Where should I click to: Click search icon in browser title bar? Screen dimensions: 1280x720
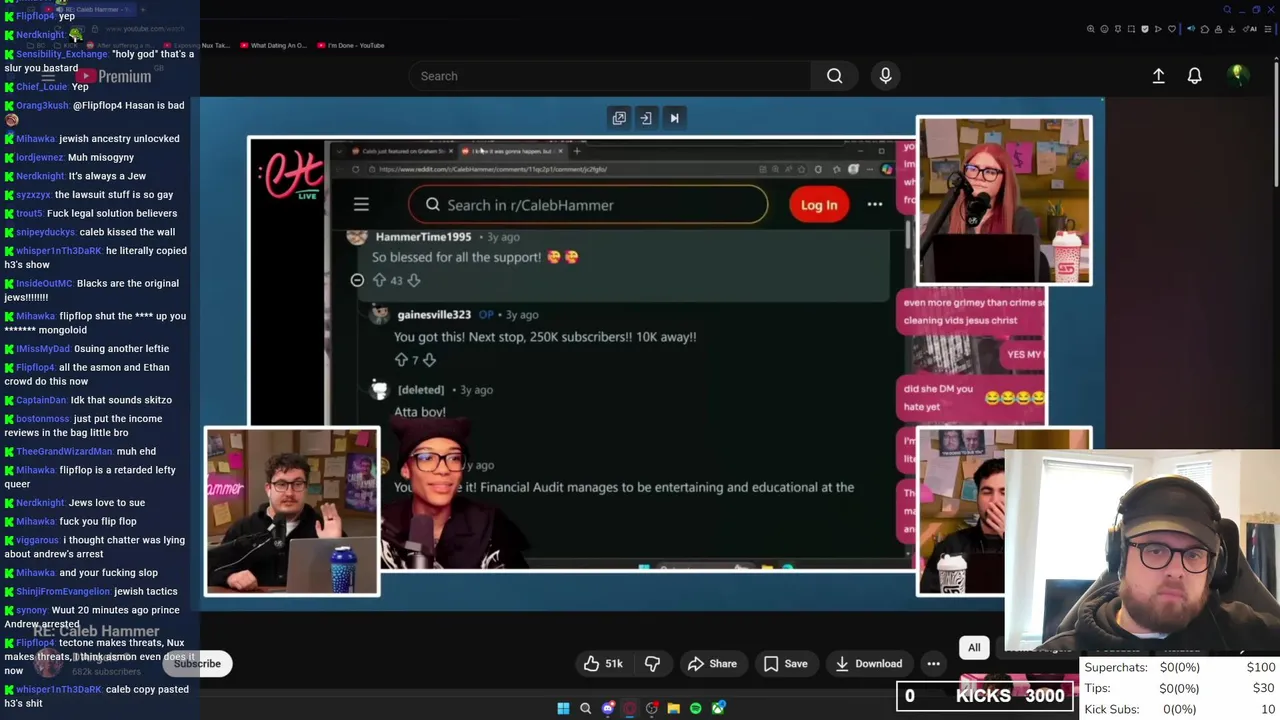[x=1227, y=10]
